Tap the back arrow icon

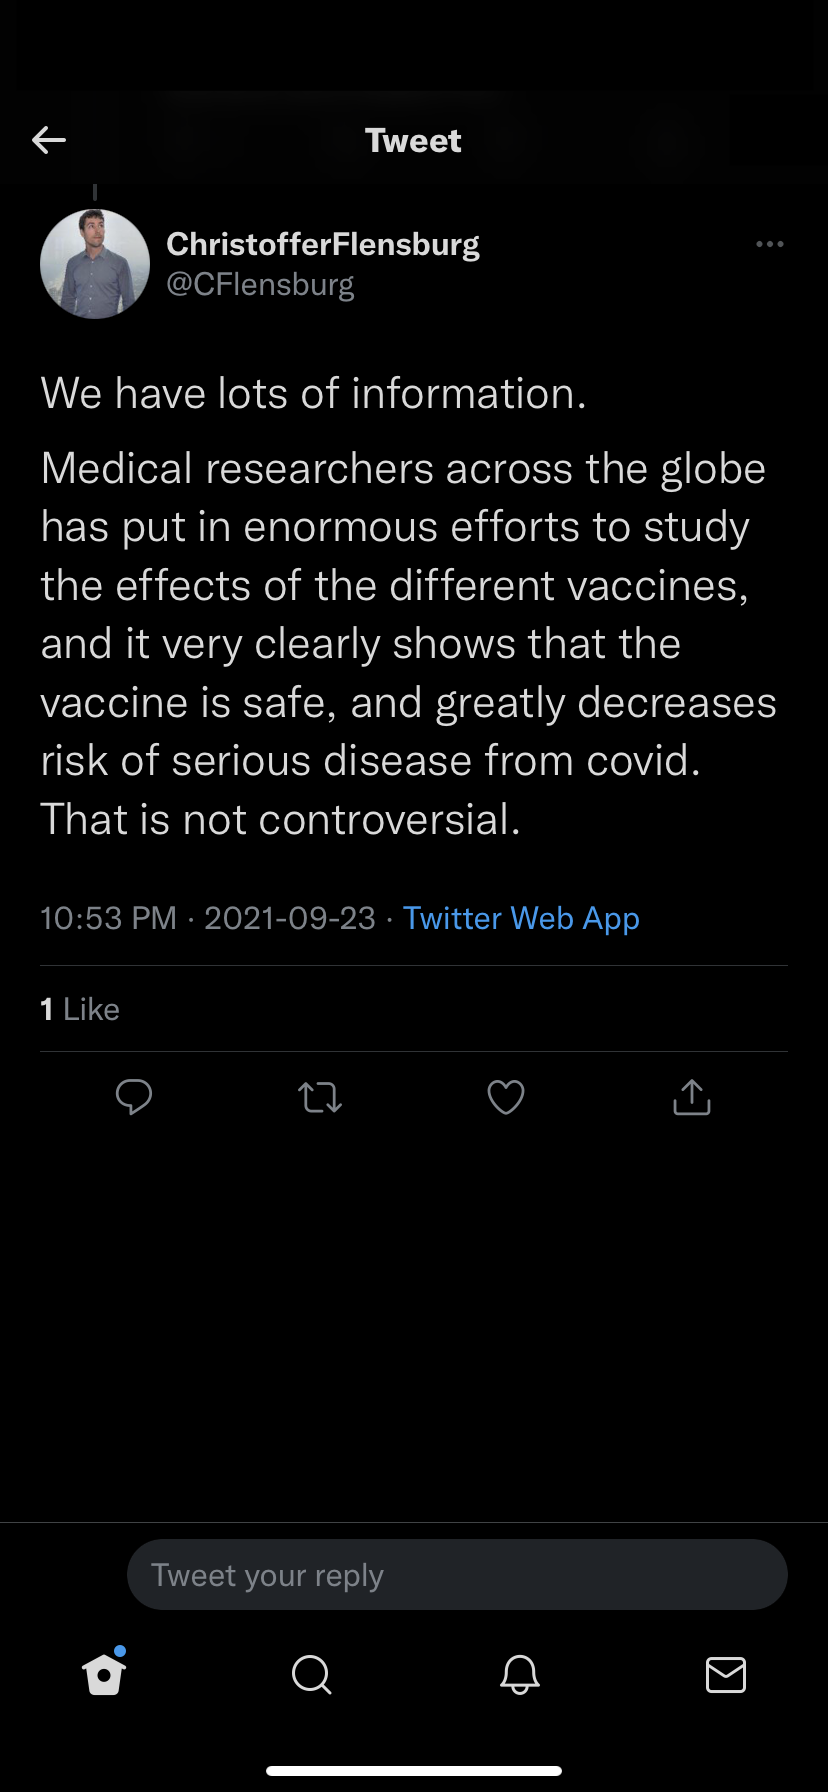coord(49,140)
